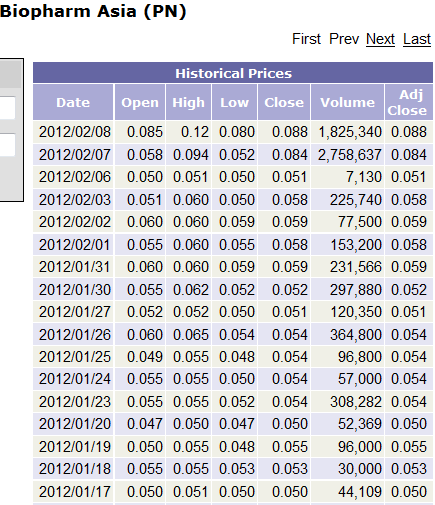Go to the Next page link
435x505 pixels.
(x=380, y=39)
